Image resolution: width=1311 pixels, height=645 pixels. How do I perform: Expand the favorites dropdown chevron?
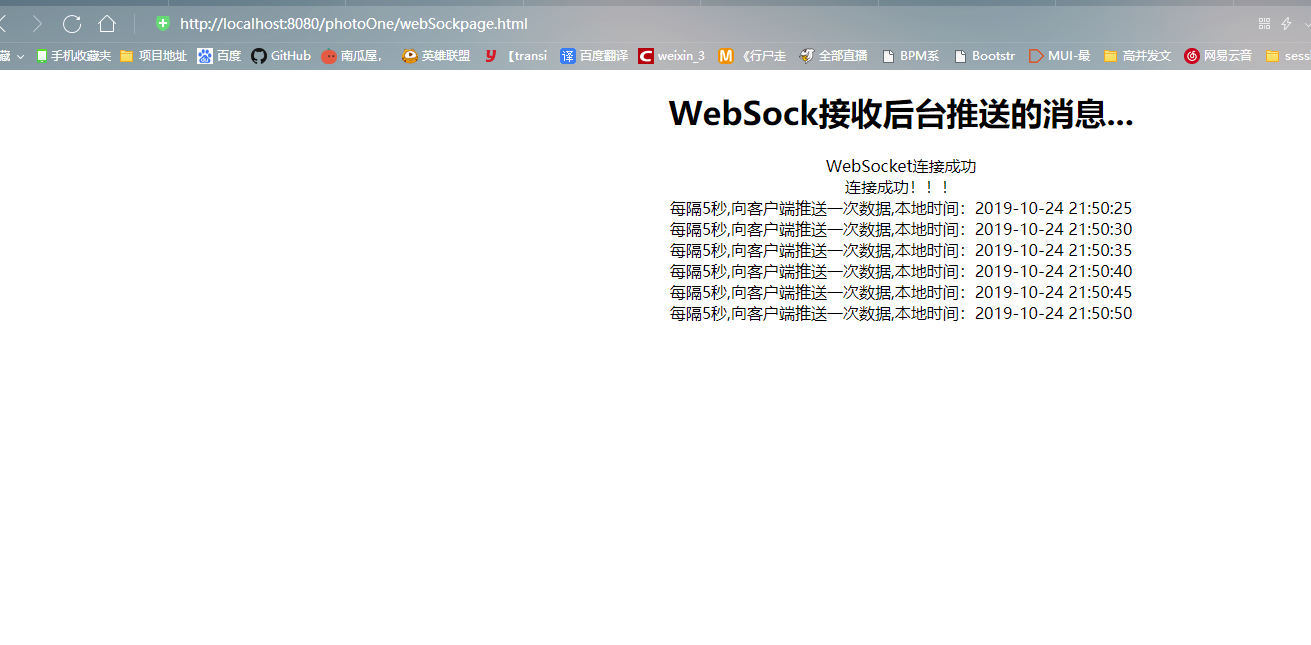click(x=20, y=57)
